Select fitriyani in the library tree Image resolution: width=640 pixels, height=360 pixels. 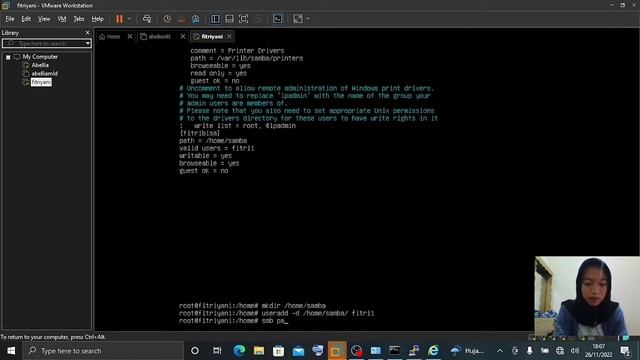coord(41,82)
